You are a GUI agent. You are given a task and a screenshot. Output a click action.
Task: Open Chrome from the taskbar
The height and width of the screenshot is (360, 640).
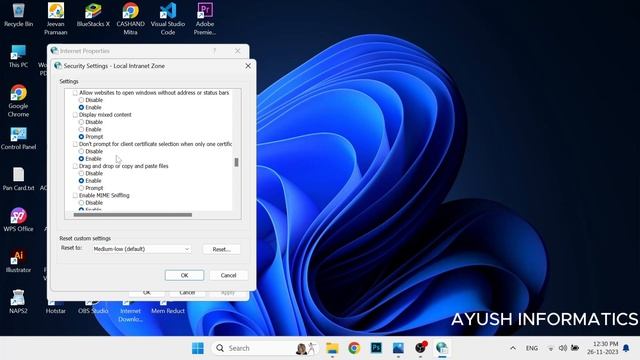click(x=354, y=348)
